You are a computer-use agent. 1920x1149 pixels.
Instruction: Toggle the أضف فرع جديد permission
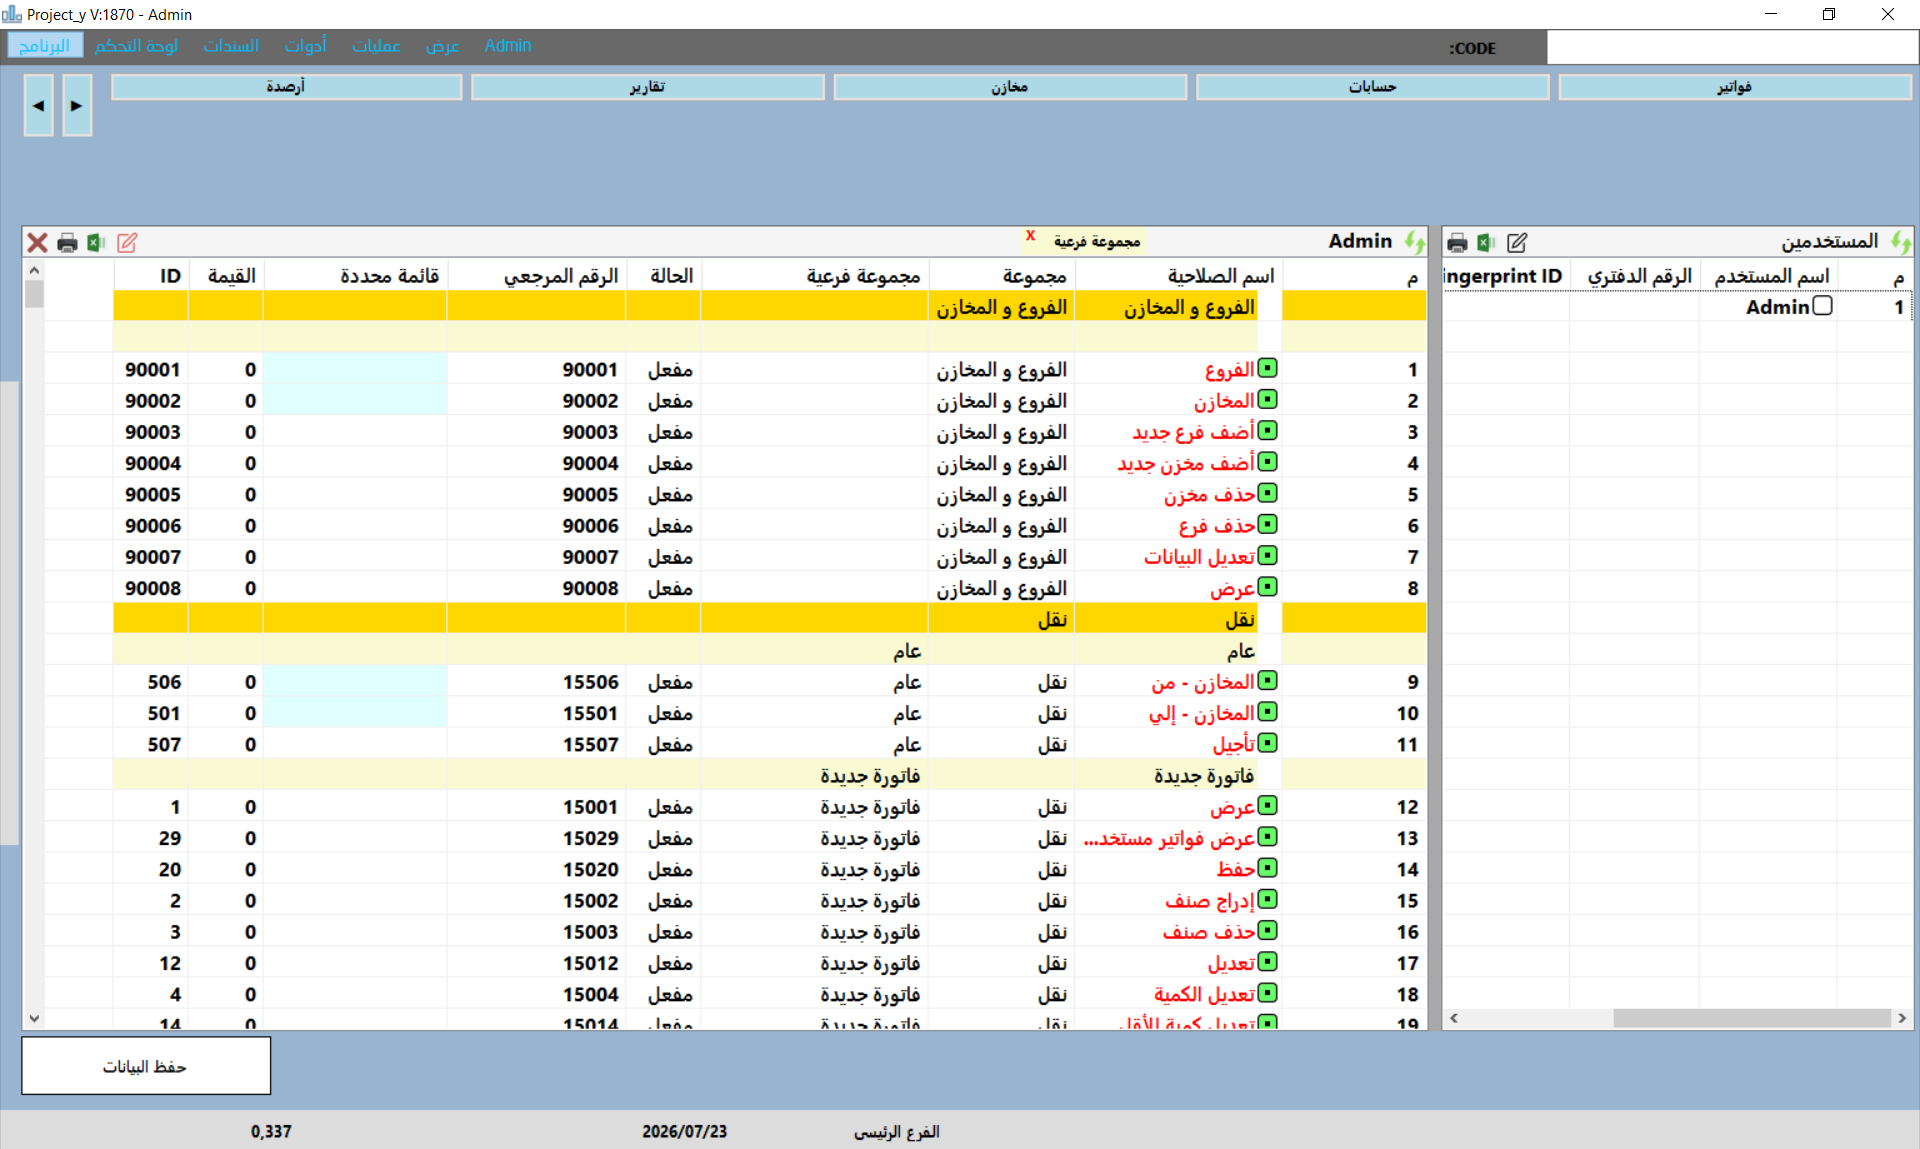pyautogui.click(x=1267, y=431)
